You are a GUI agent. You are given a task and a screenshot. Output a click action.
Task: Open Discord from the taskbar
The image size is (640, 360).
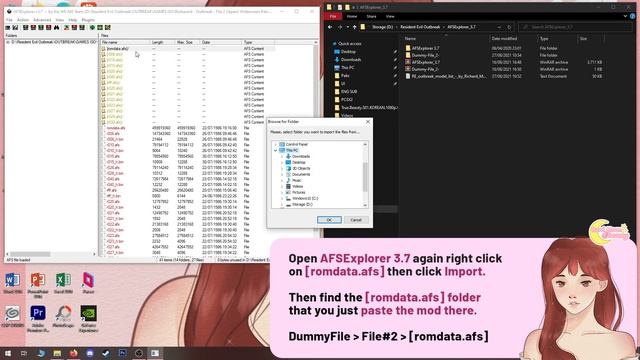coord(90,353)
